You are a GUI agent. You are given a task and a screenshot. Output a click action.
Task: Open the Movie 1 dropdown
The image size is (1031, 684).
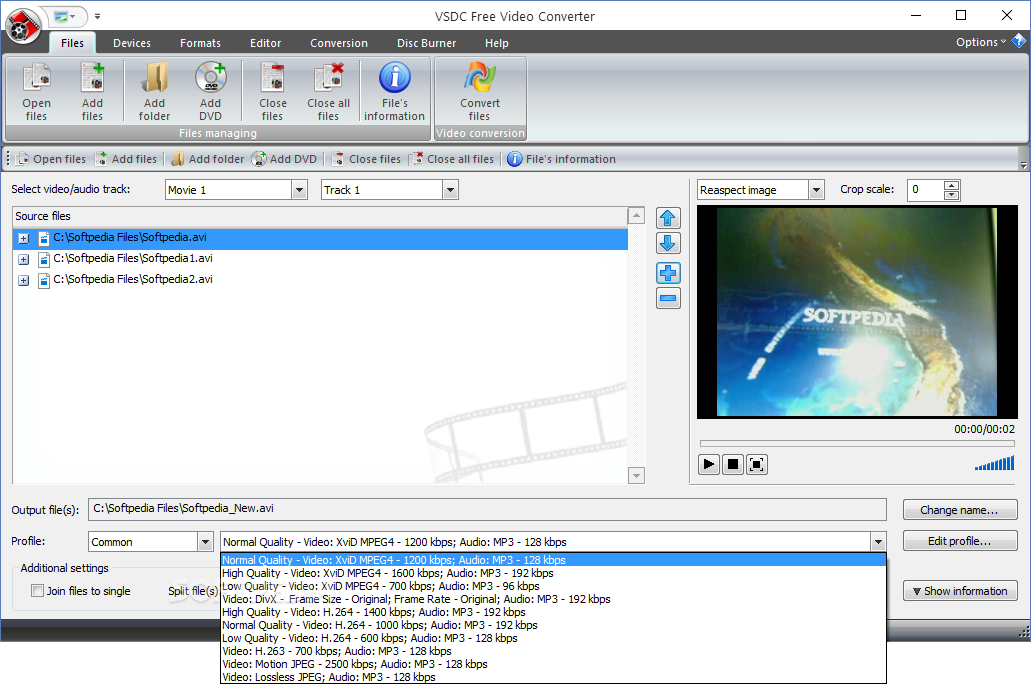pos(299,190)
